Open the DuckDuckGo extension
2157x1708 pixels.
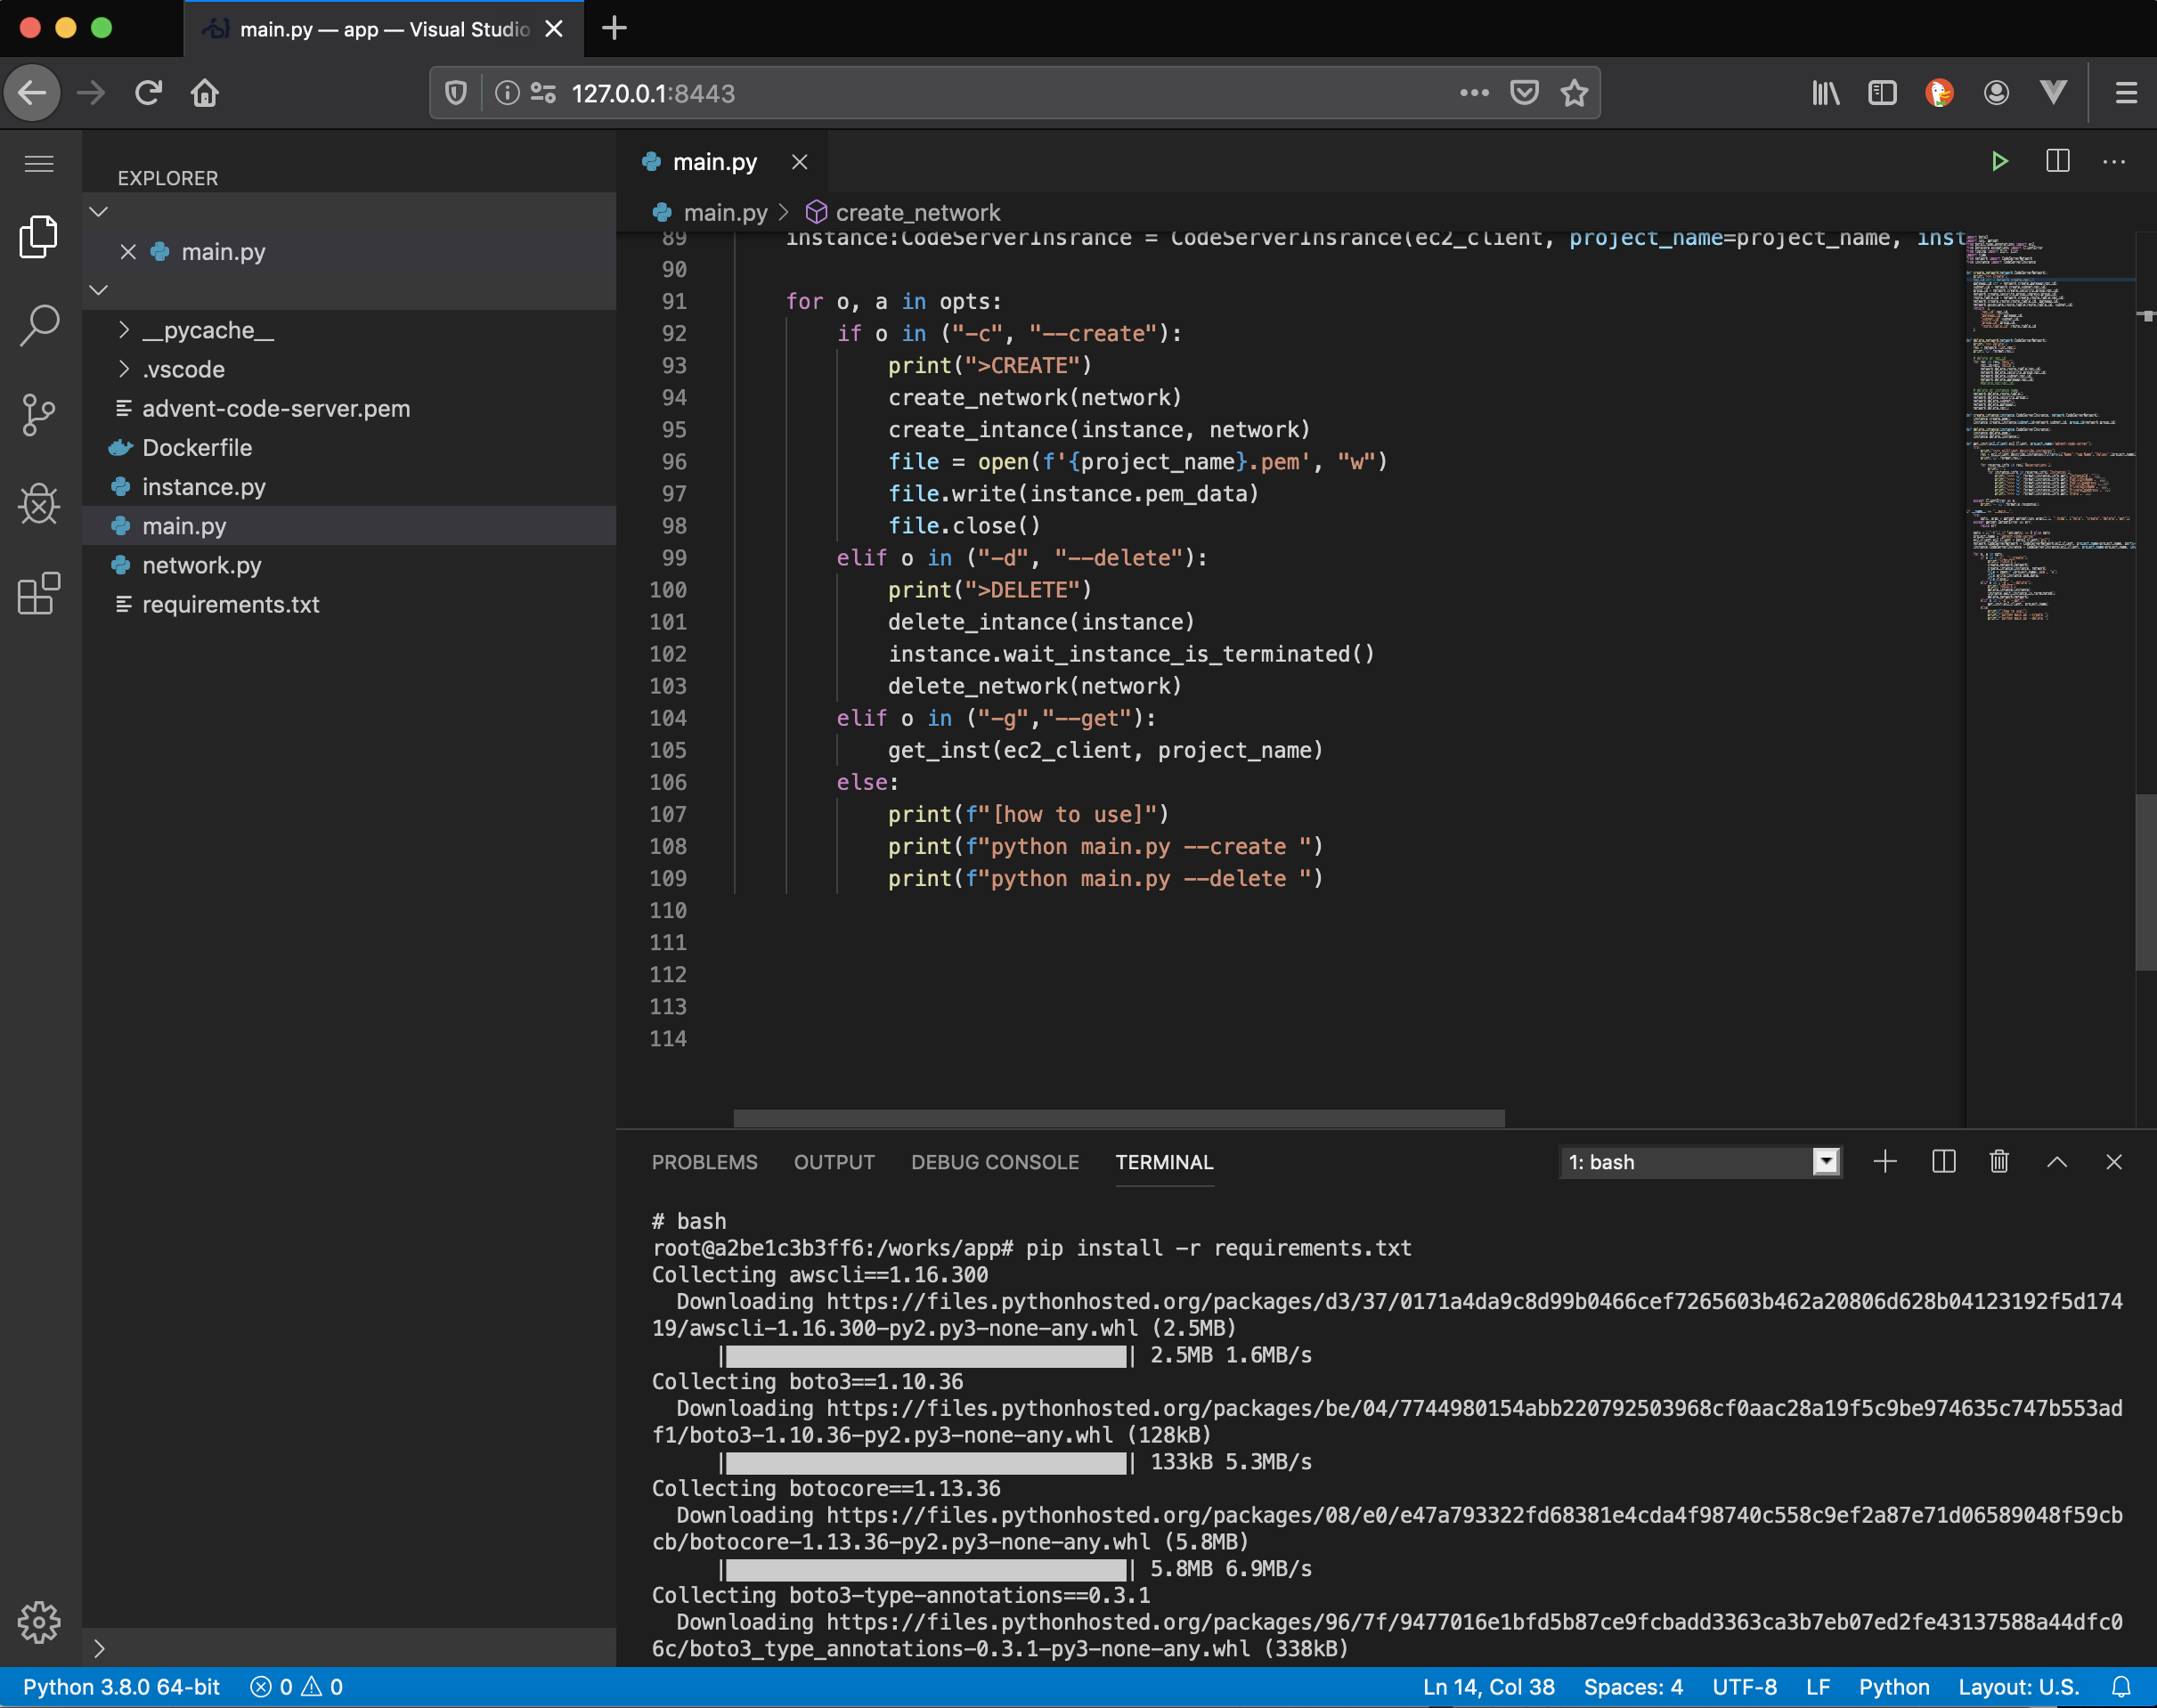pyautogui.click(x=1939, y=93)
